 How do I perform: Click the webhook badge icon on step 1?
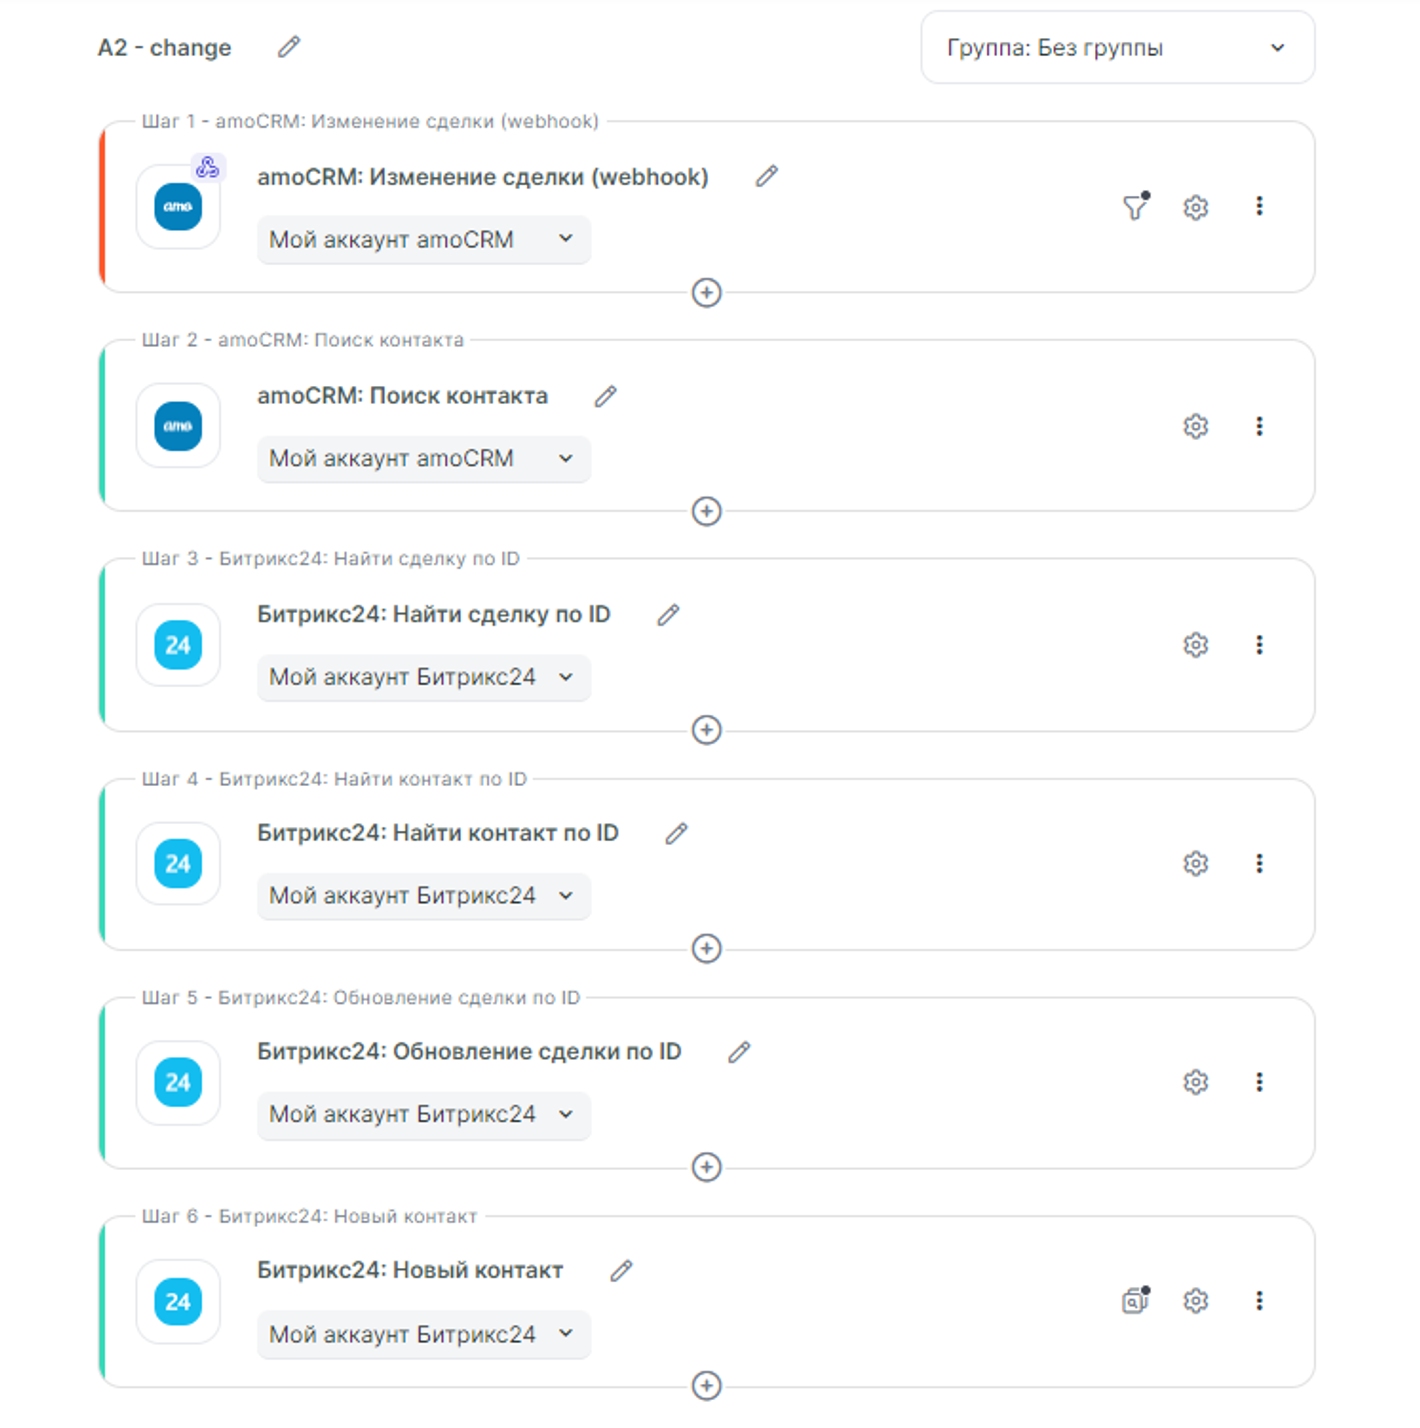[x=208, y=167]
